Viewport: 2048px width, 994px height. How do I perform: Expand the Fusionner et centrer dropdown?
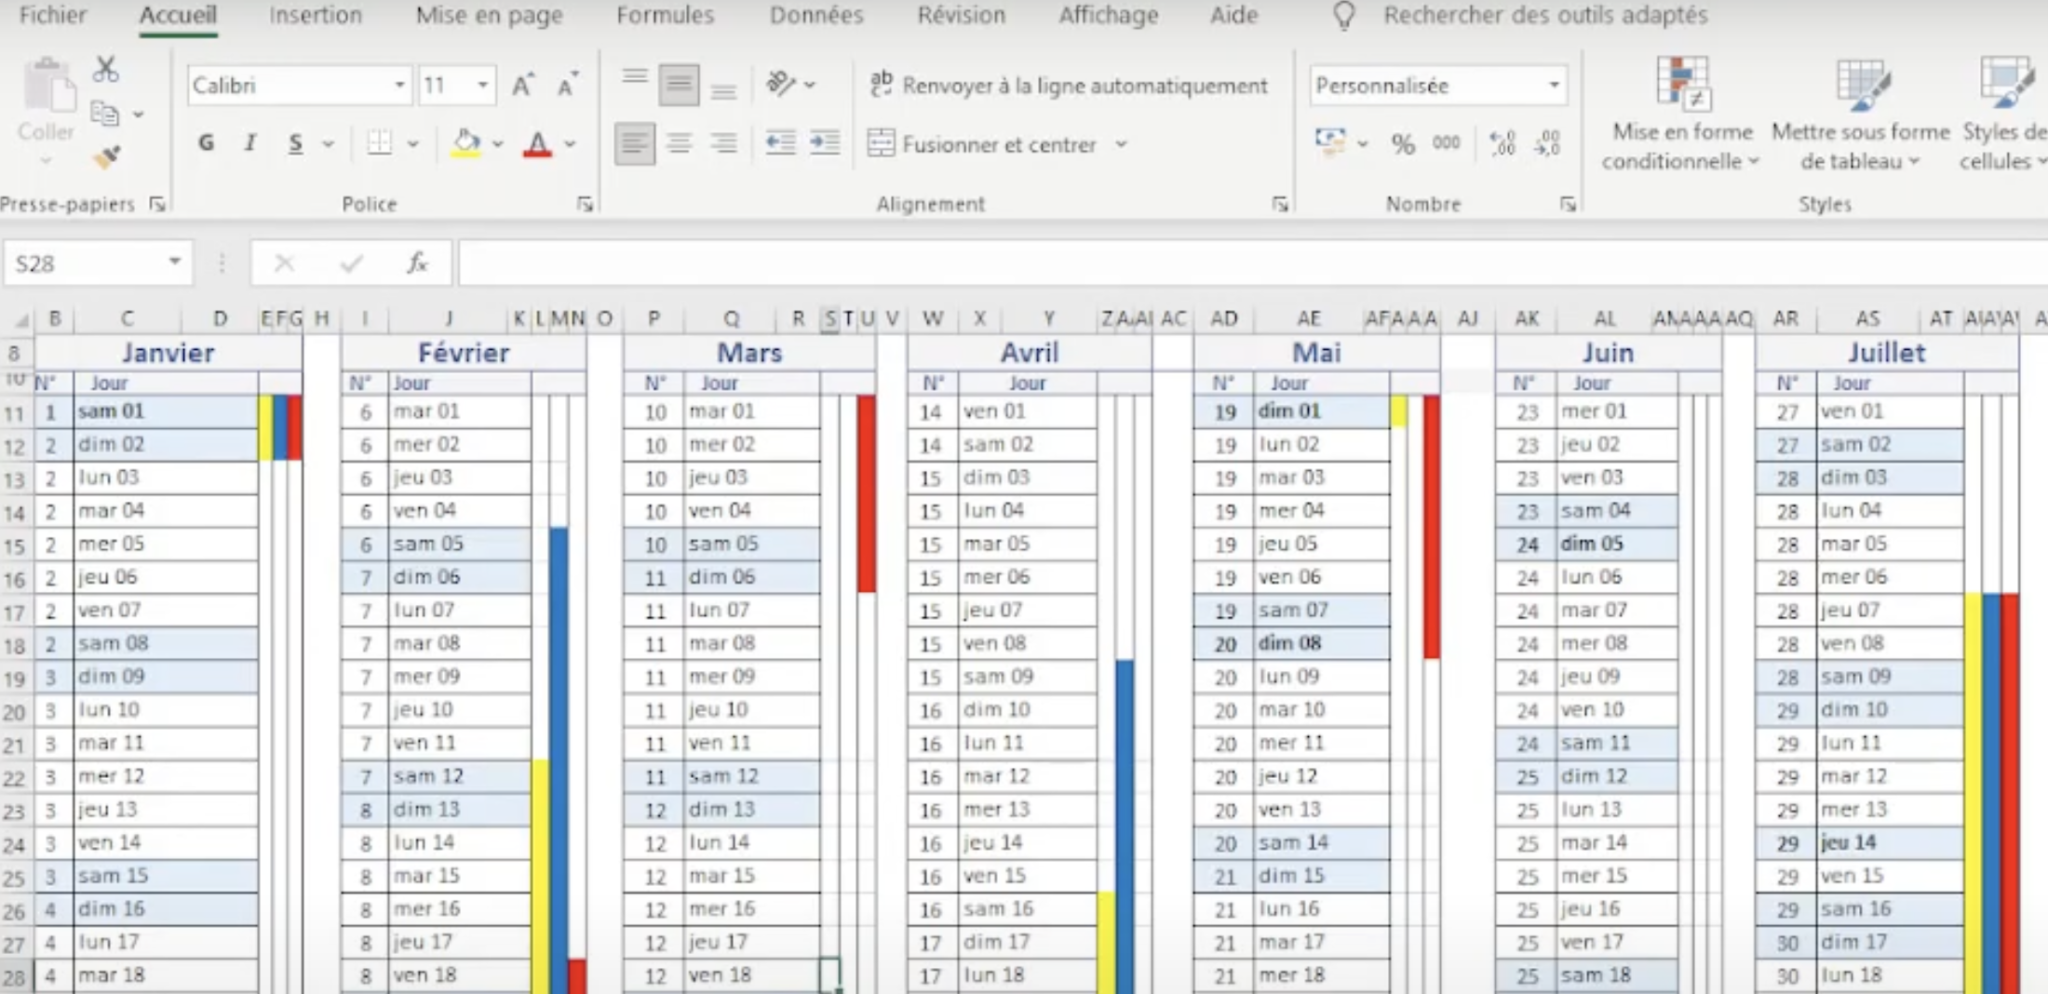coord(1122,144)
